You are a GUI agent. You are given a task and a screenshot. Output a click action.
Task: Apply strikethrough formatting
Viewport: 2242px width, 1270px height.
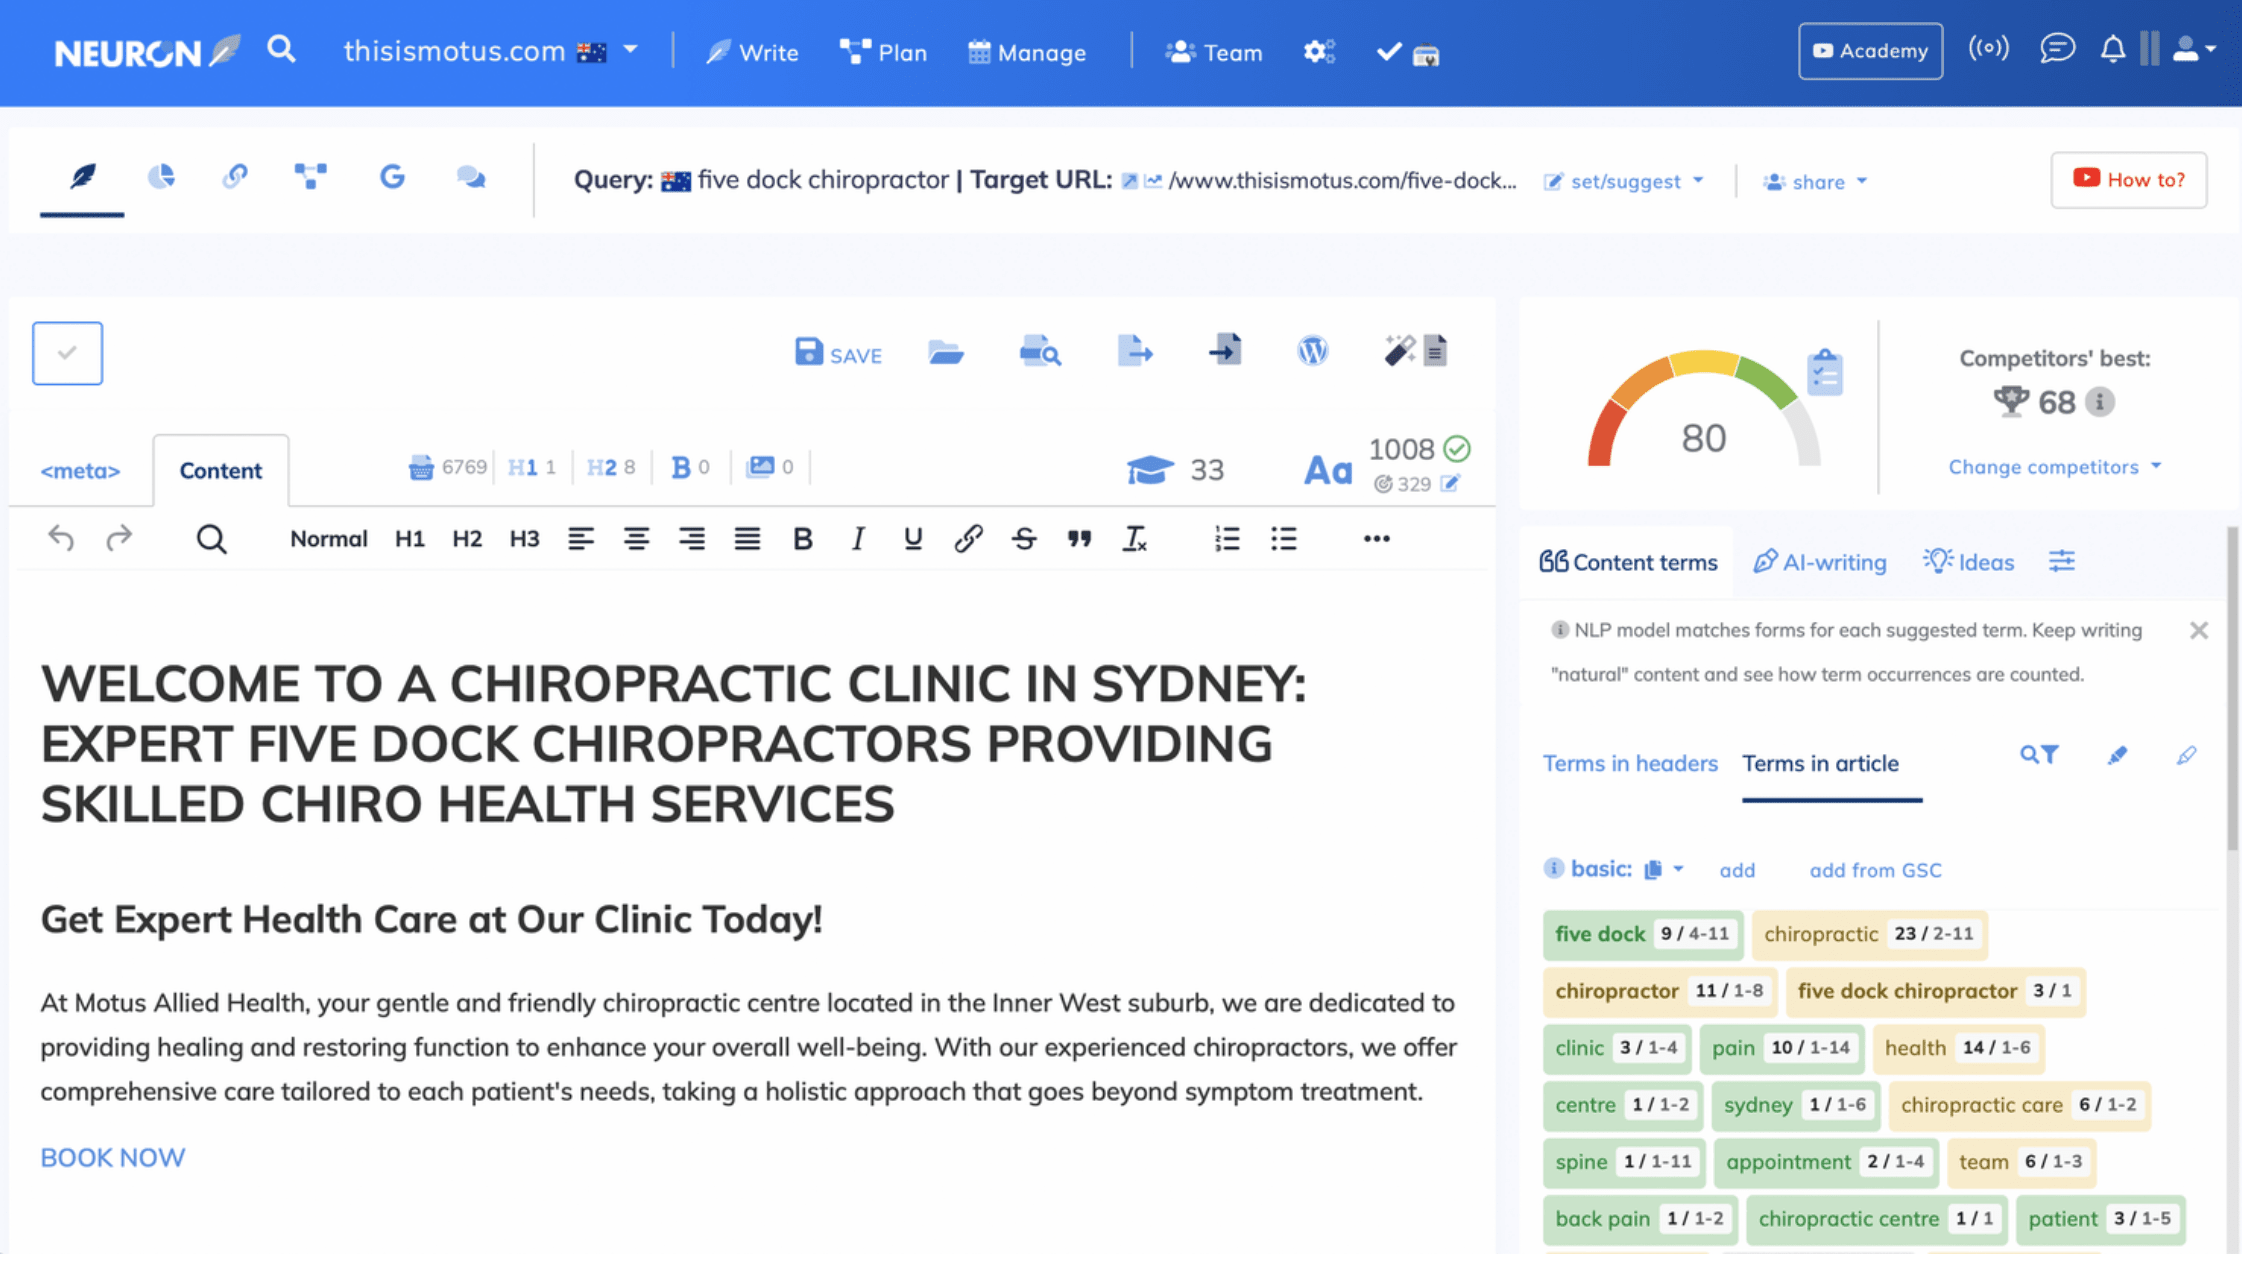tap(1023, 539)
